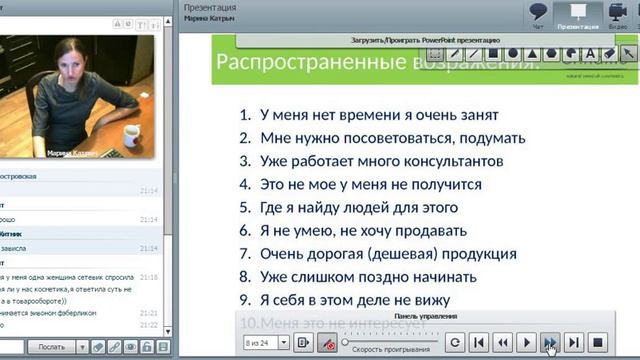Select the hexagon shape tool
This screenshot has width=640, height=360.
click(552, 54)
